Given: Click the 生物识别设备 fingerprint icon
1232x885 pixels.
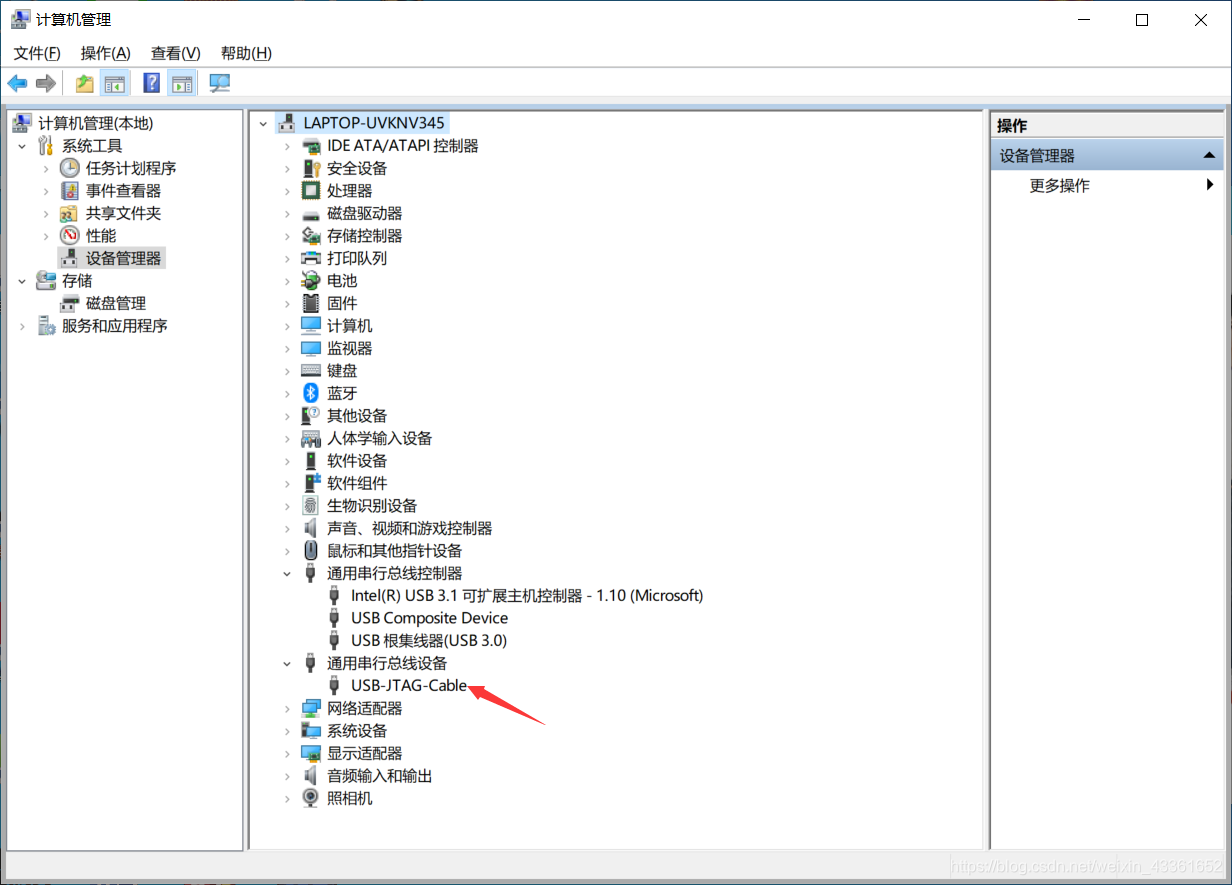Looking at the screenshot, I should click(311, 506).
